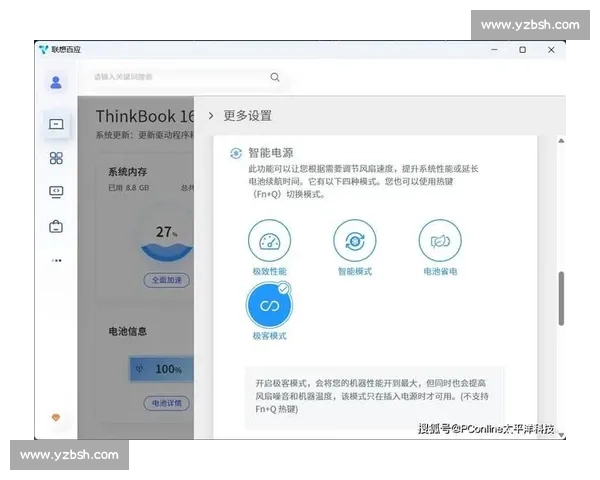Viewport: 600px width, 480px height.
Task: Click the 全面加速 button
Action: click(166, 280)
